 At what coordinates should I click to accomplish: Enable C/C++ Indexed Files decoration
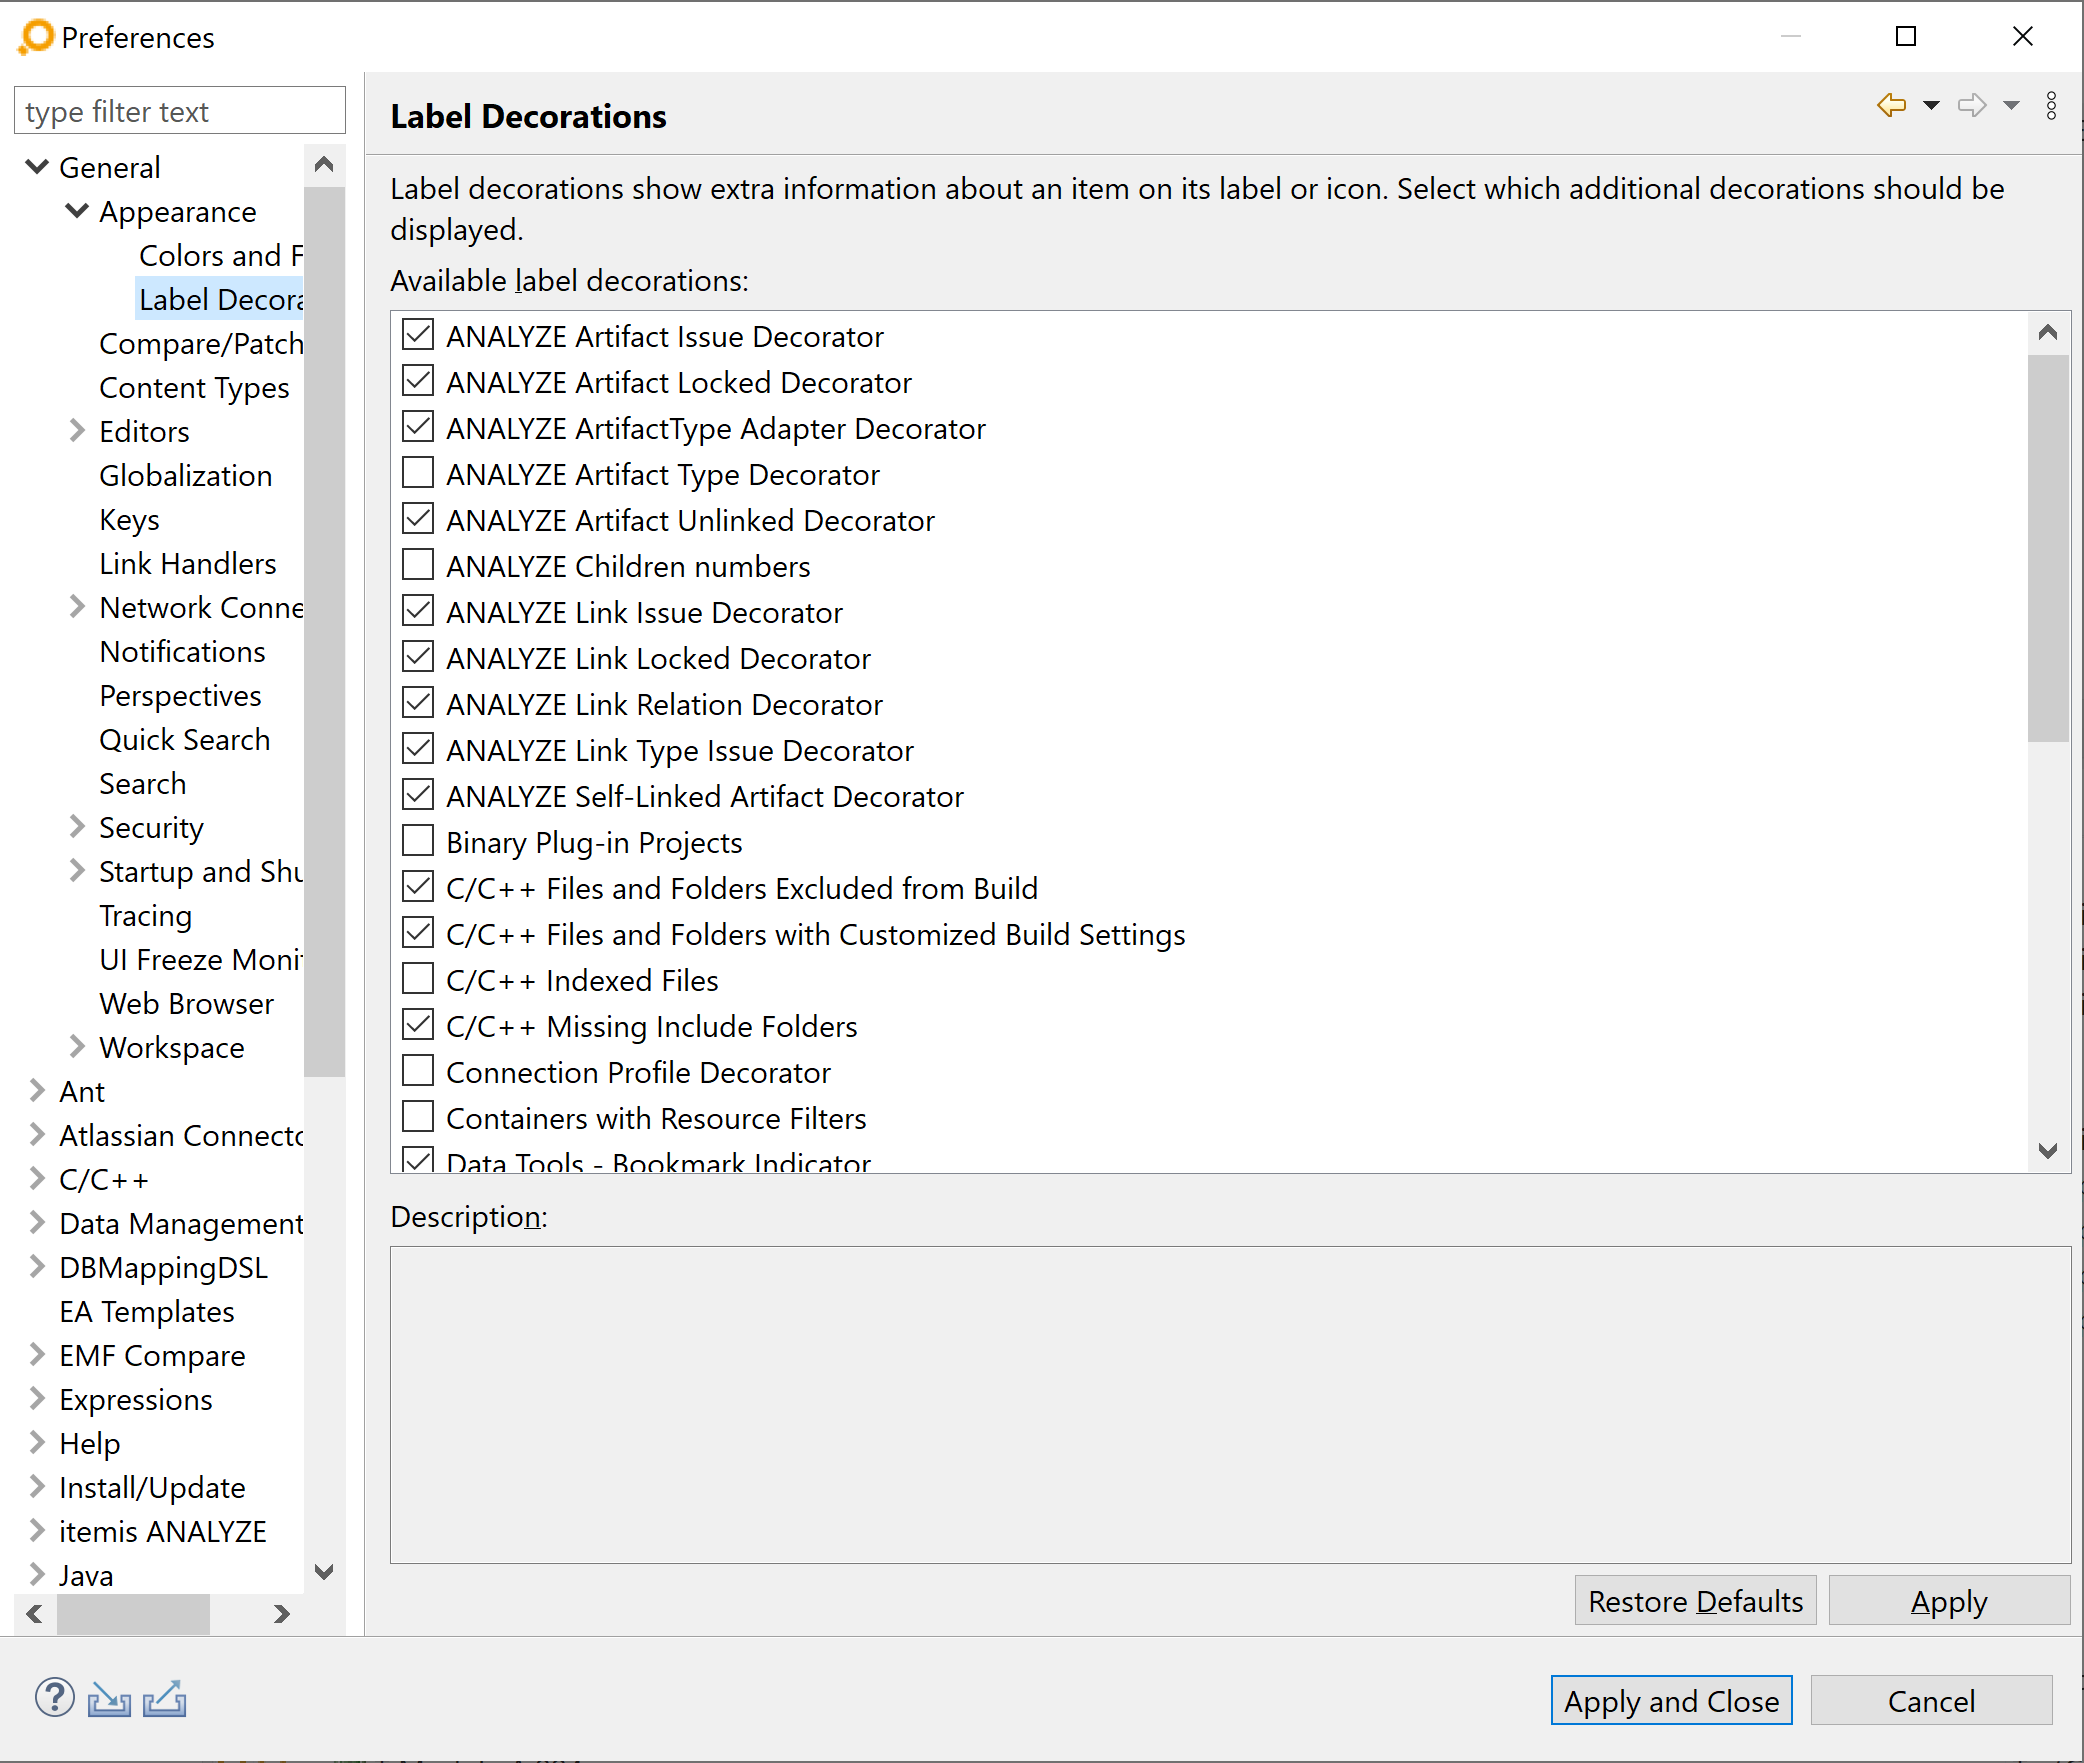tap(418, 979)
